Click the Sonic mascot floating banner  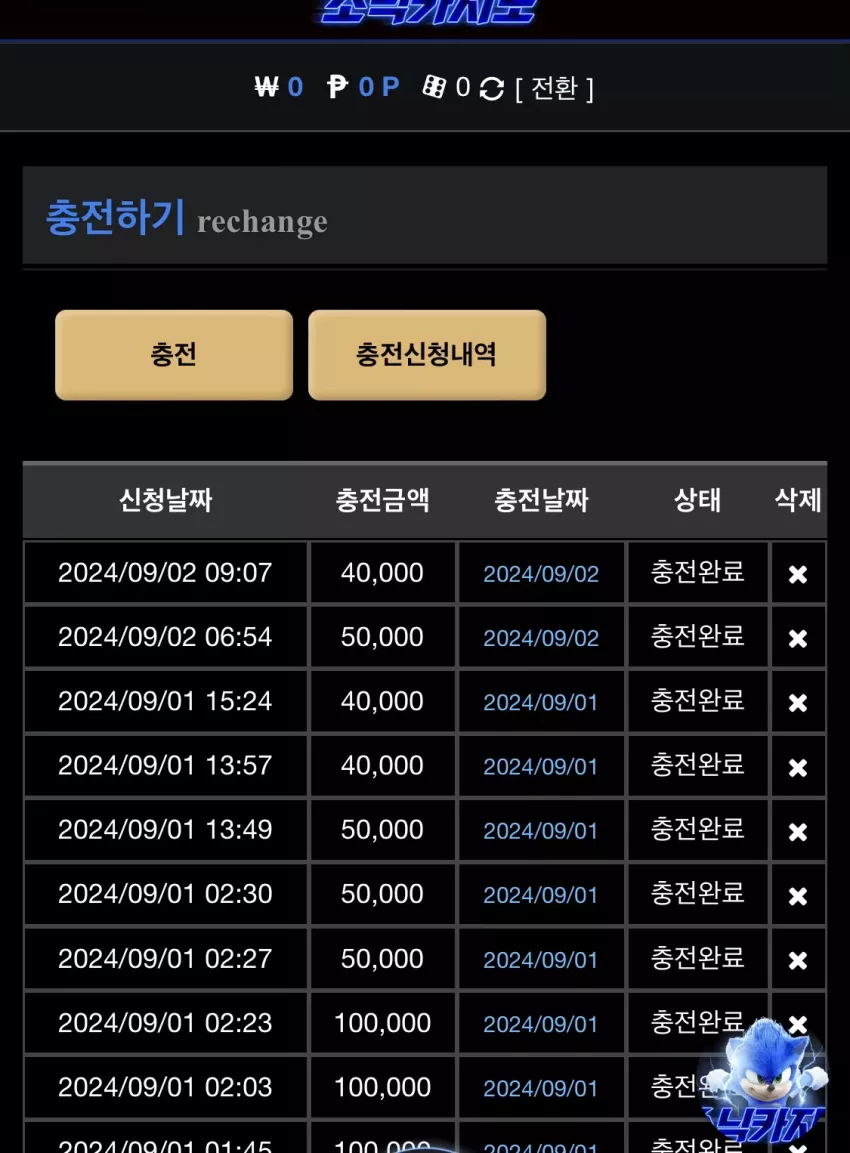[765, 1079]
